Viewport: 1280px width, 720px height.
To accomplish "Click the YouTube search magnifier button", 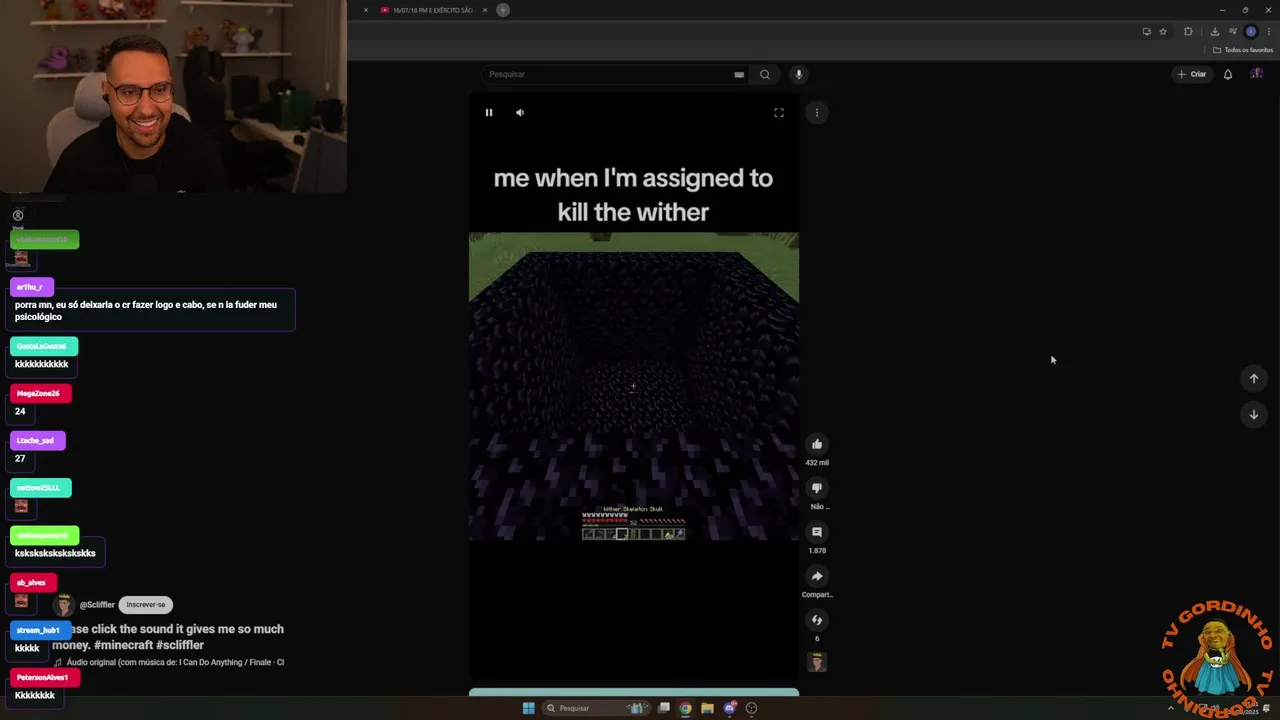I will [x=765, y=74].
